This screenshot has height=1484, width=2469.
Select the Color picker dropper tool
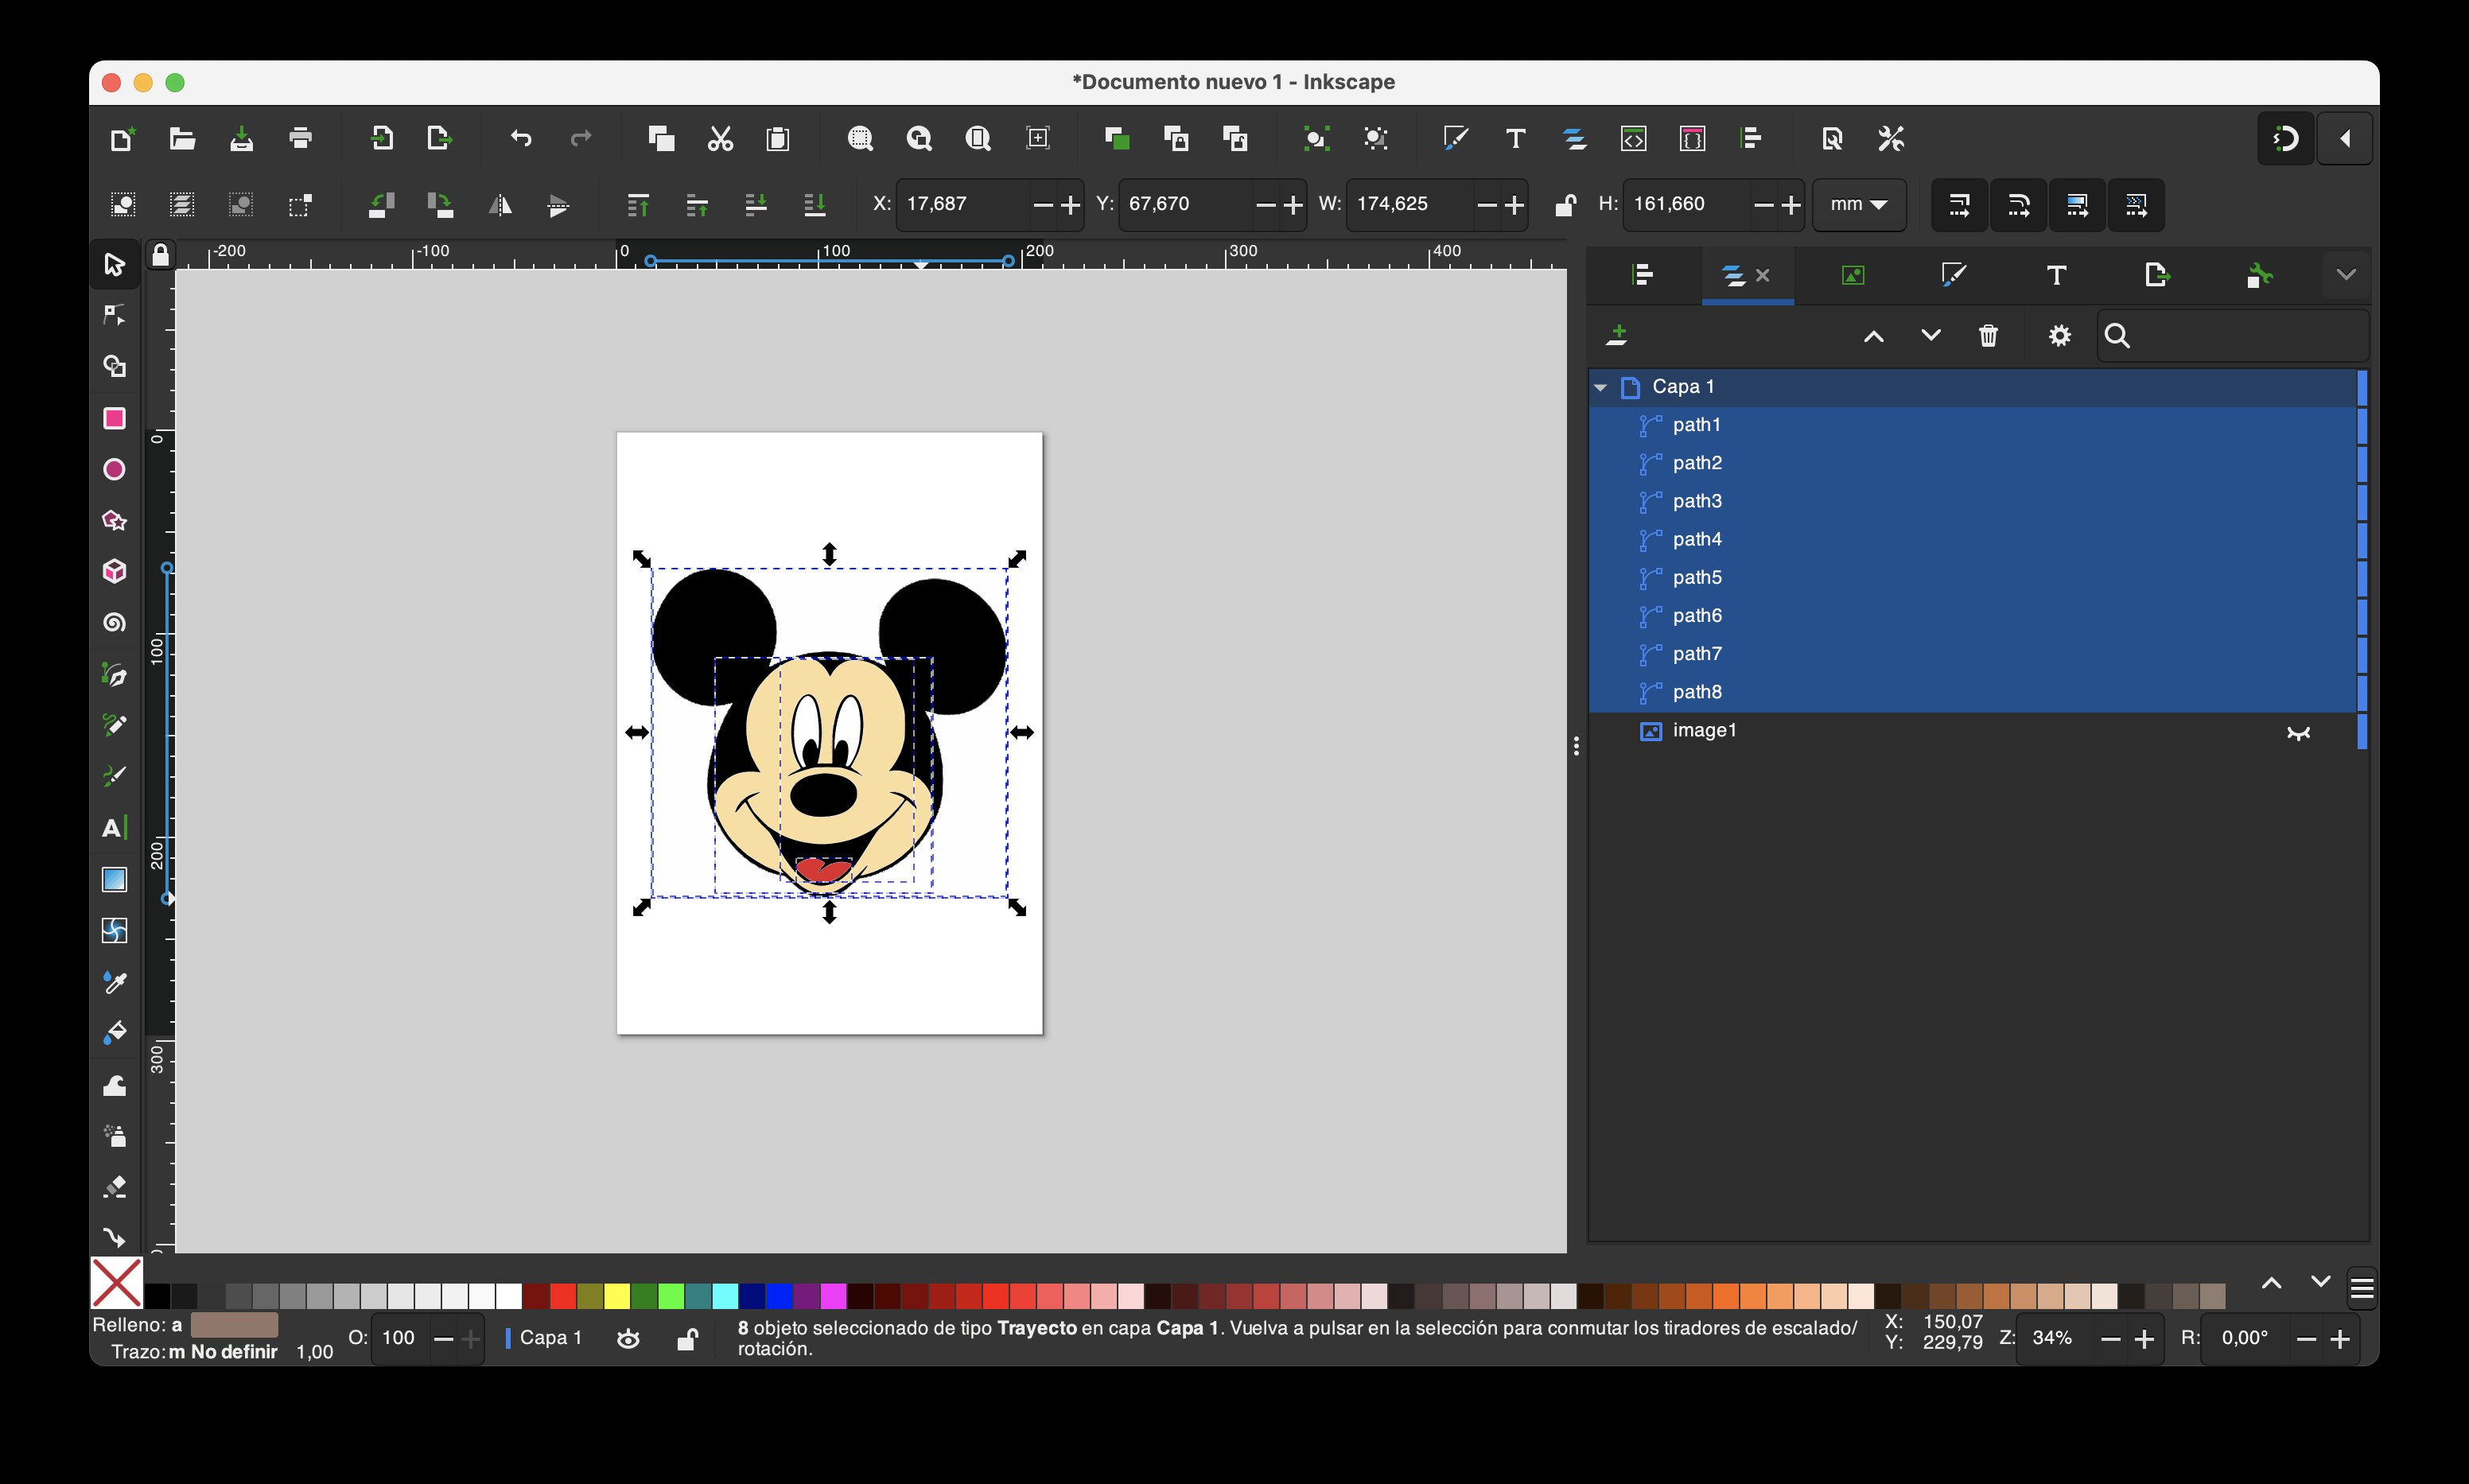[x=114, y=982]
